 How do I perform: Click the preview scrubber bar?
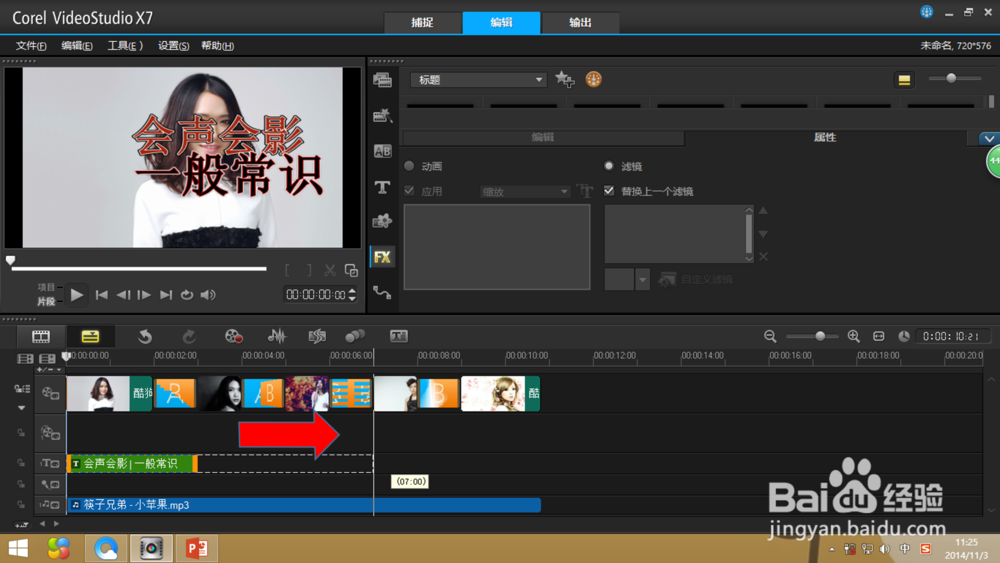(139, 268)
